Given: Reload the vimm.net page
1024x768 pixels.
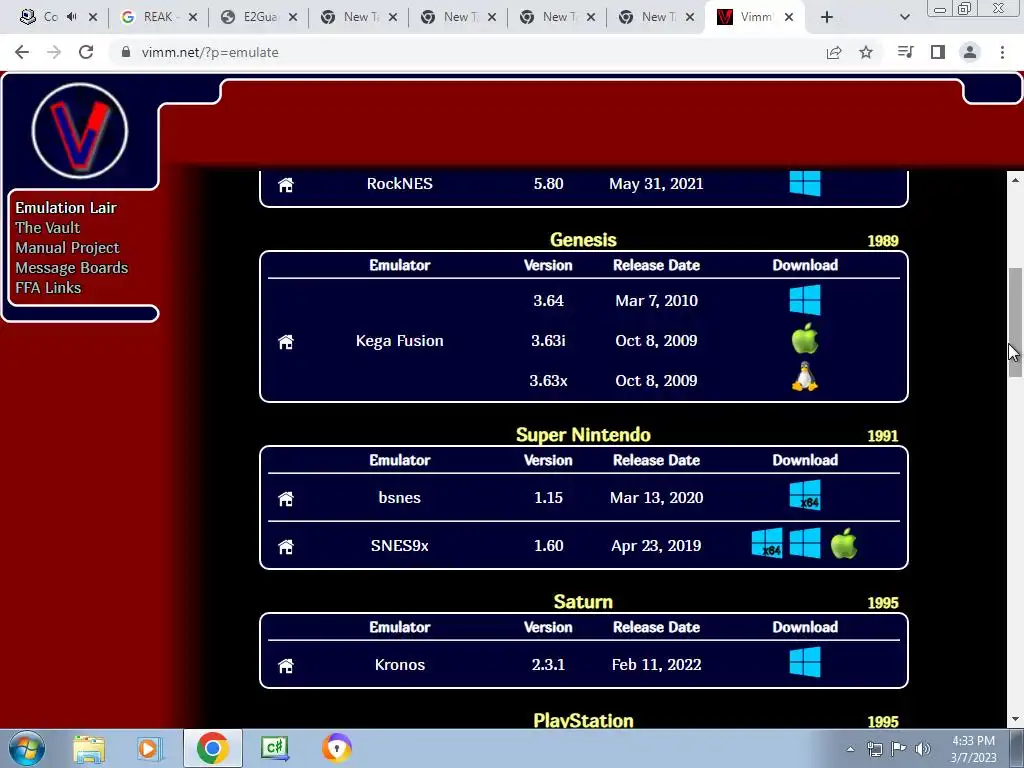Looking at the screenshot, I should point(86,52).
